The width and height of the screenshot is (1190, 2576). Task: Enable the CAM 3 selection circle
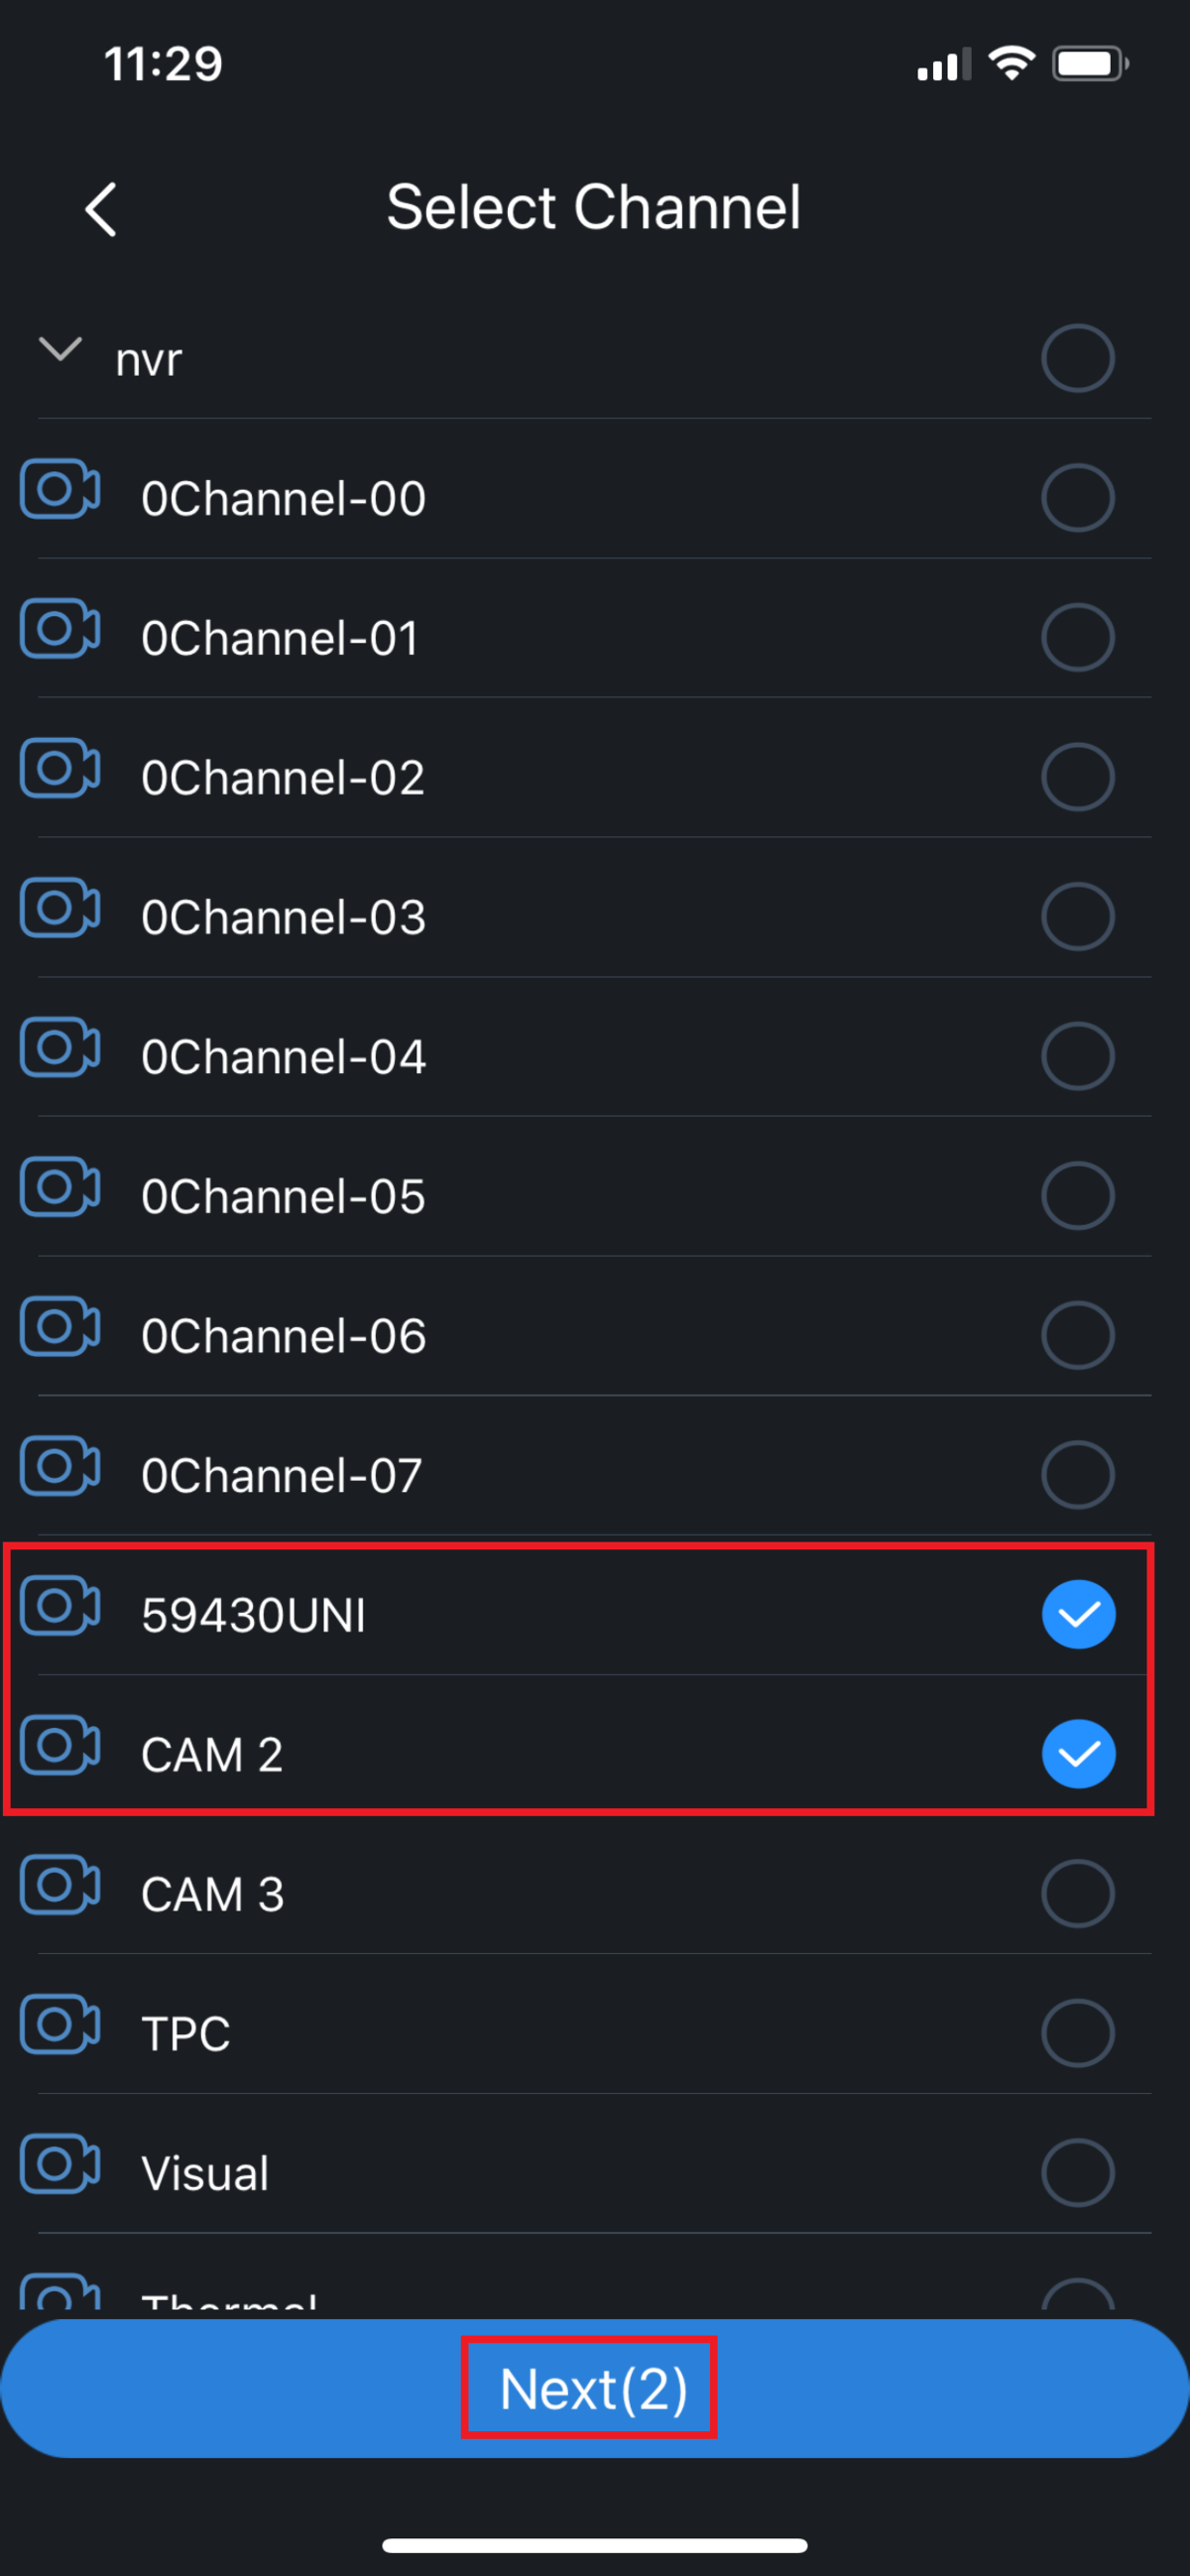[1078, 1893]
